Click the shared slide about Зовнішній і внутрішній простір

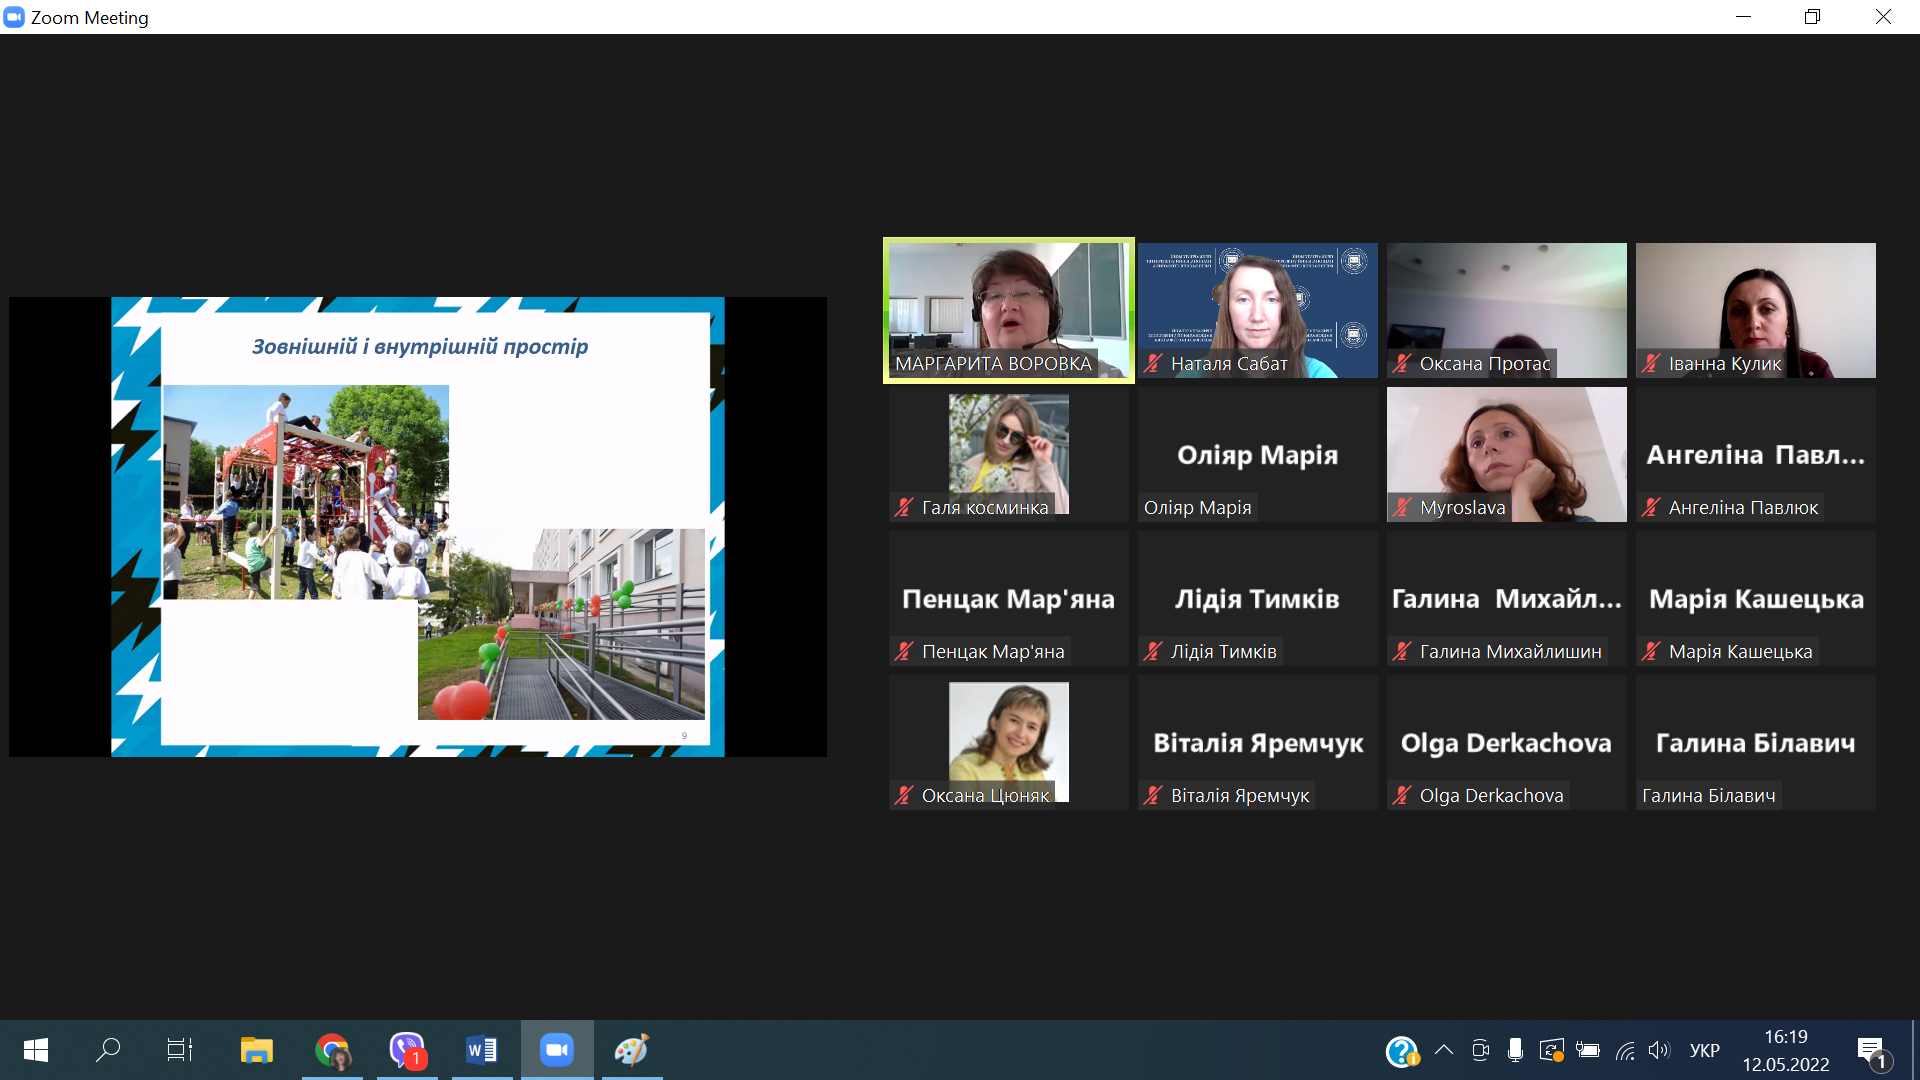(x=418, y=527)
